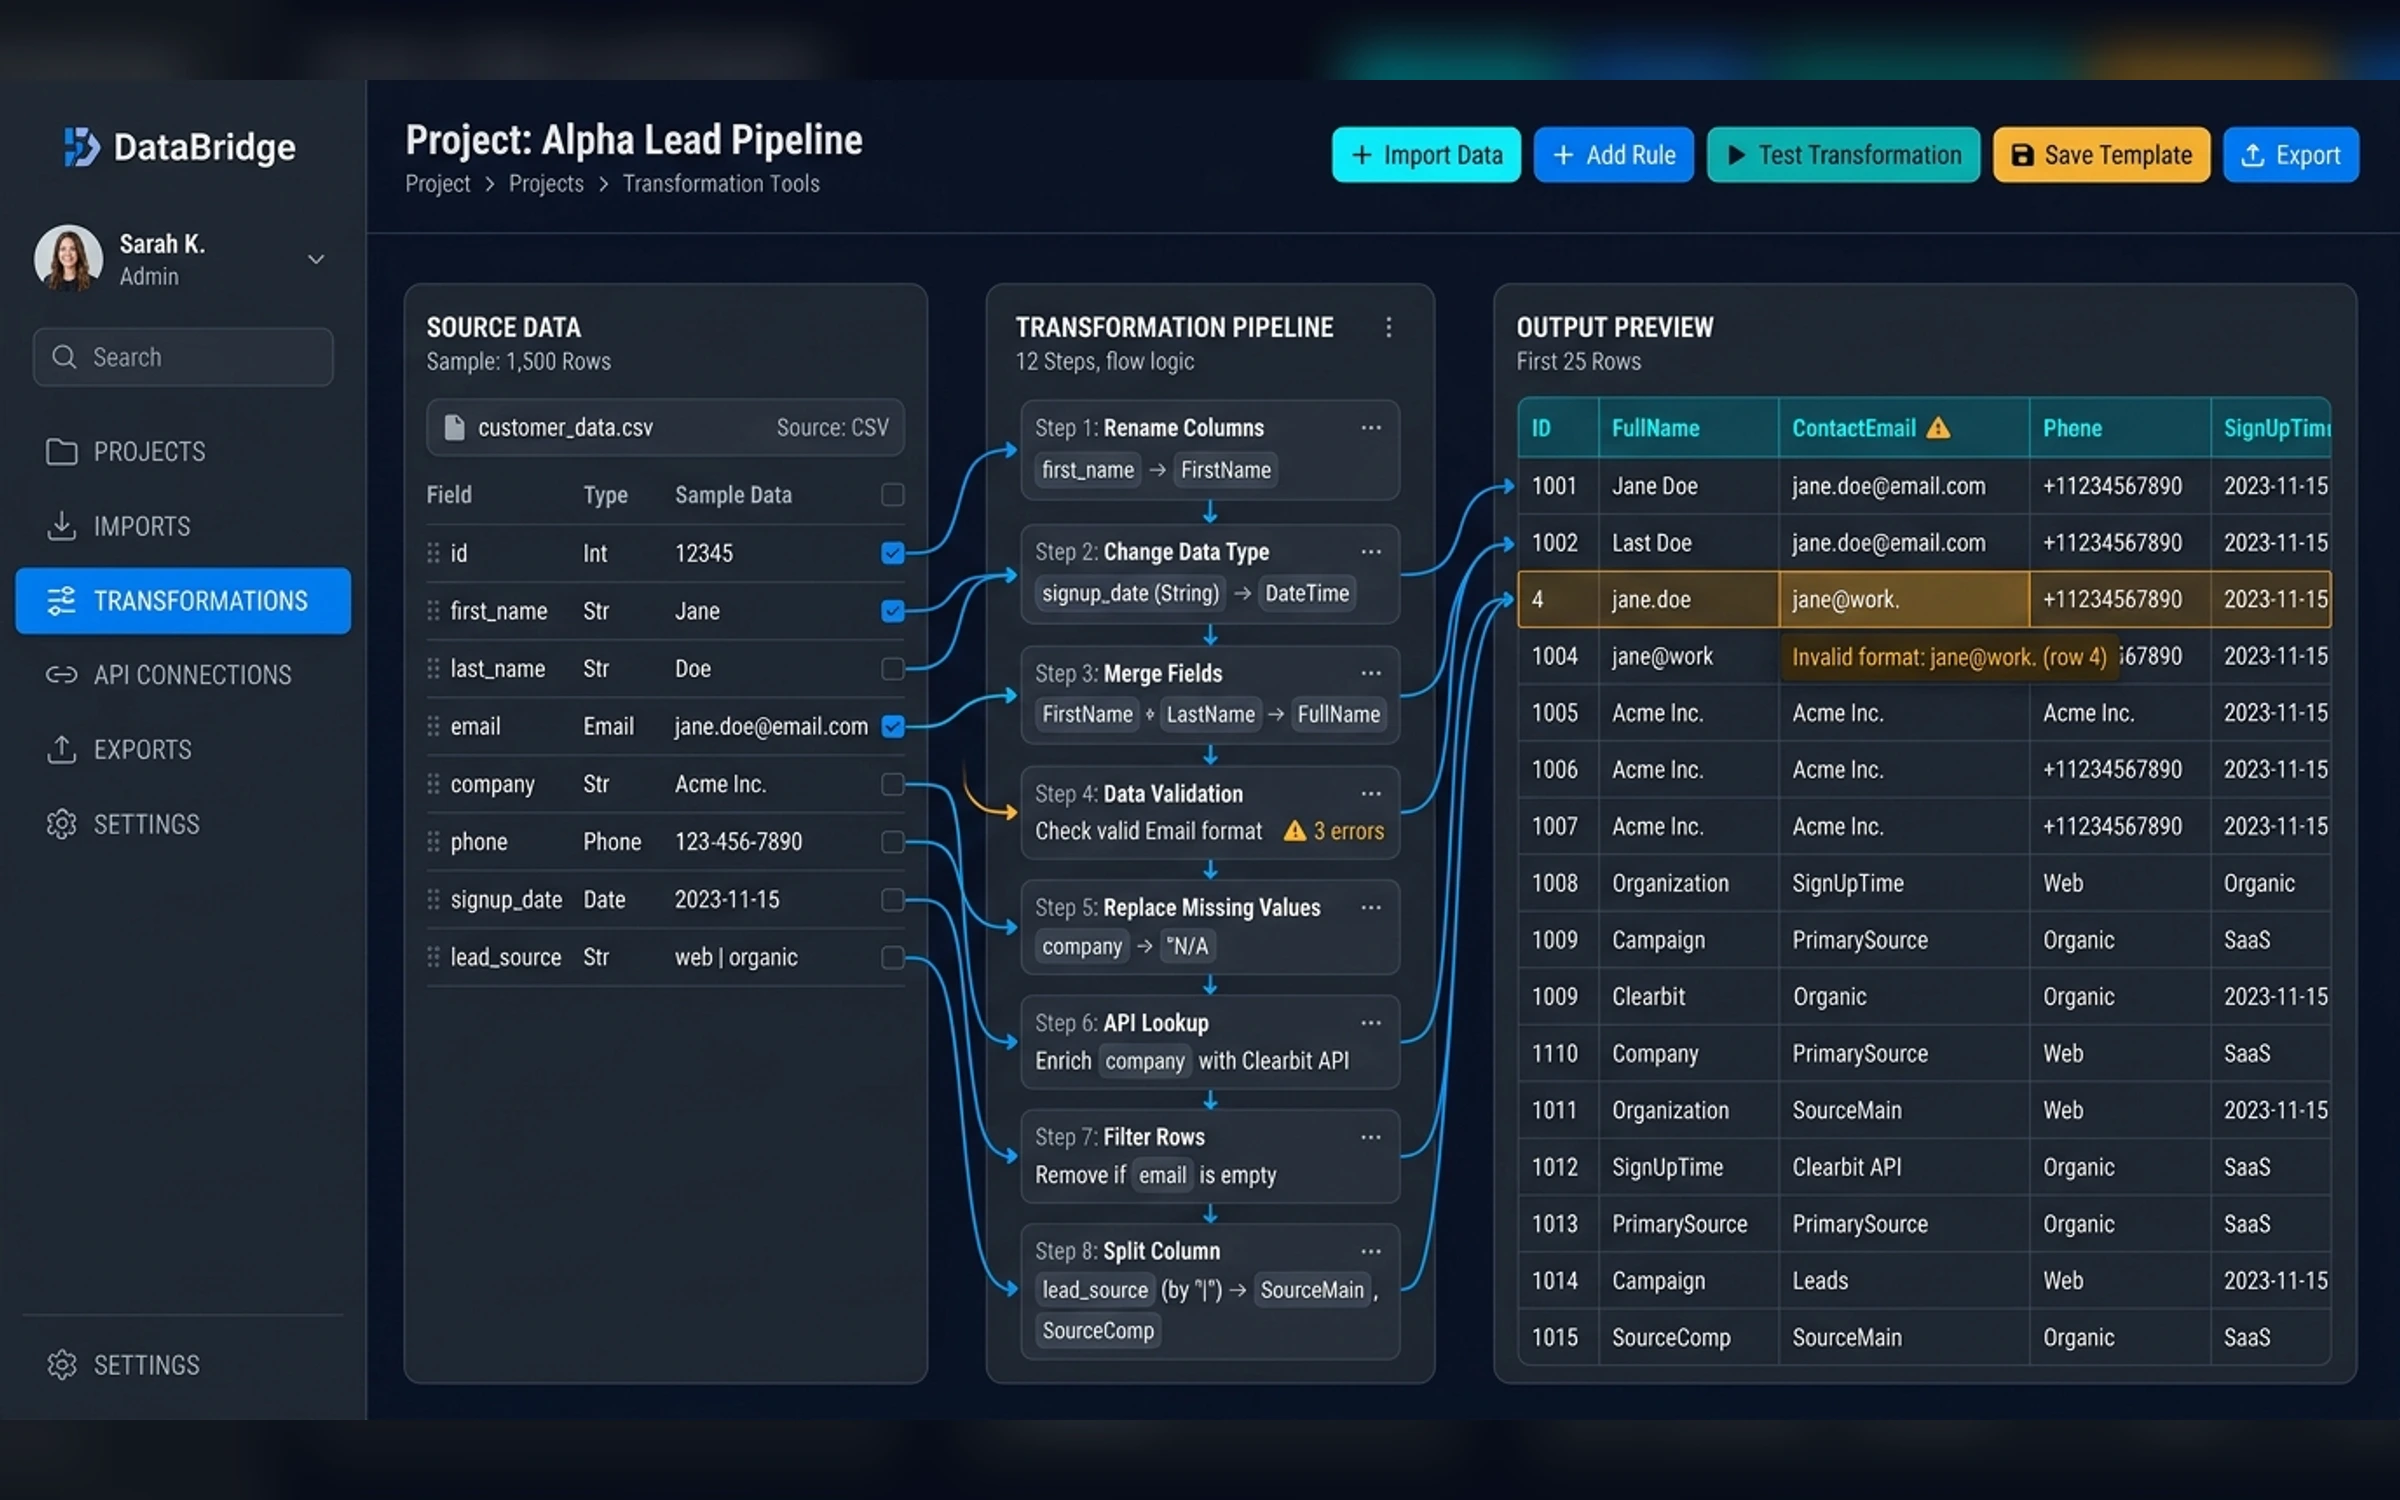Screen dimensions: 2400x1500
Task: Open IMPORTS in the sidebar
Action: click(183, 526)
